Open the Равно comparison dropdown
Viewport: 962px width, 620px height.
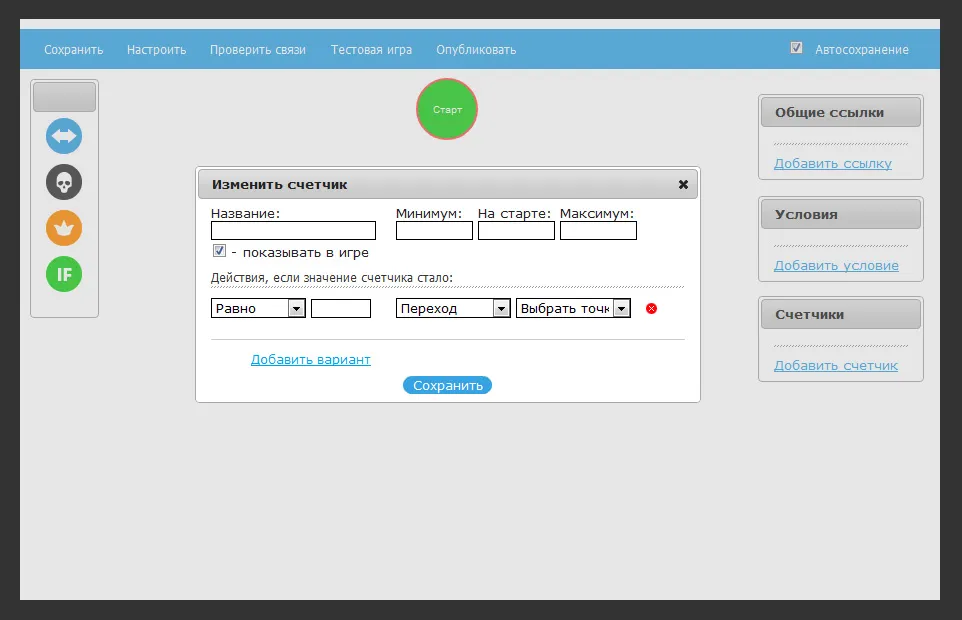[258, 309]
